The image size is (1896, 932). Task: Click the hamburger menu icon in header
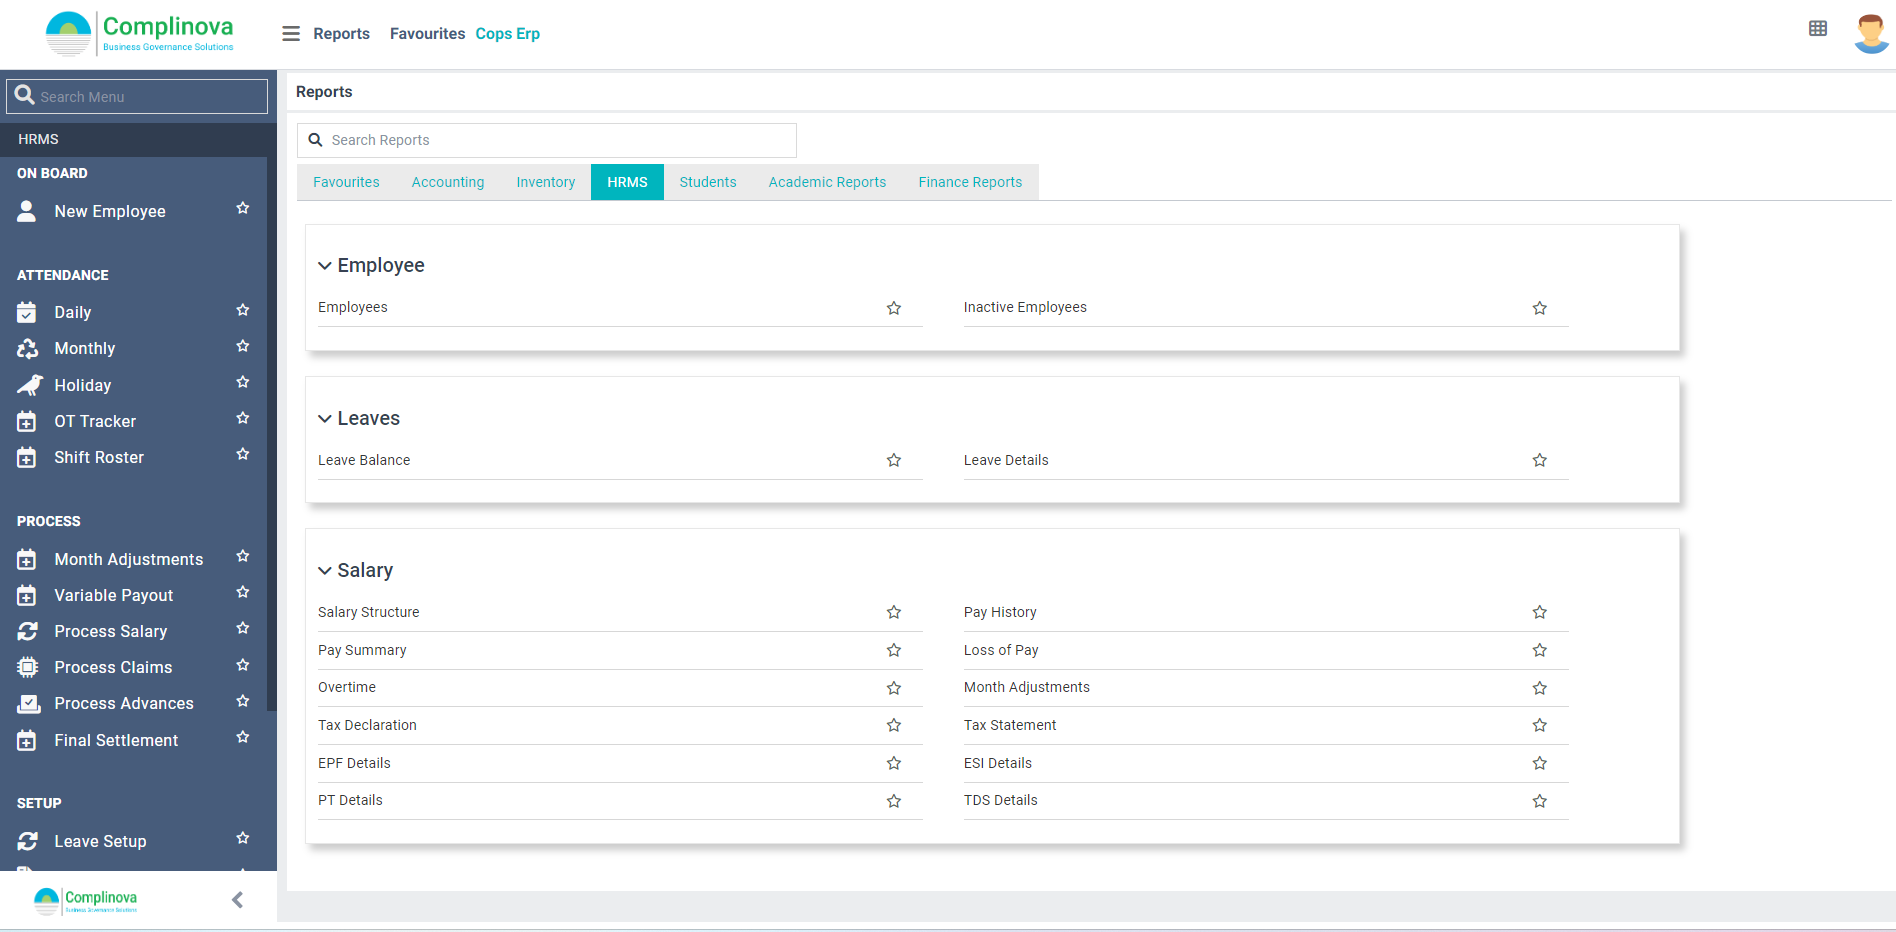[x=291, y=34]
